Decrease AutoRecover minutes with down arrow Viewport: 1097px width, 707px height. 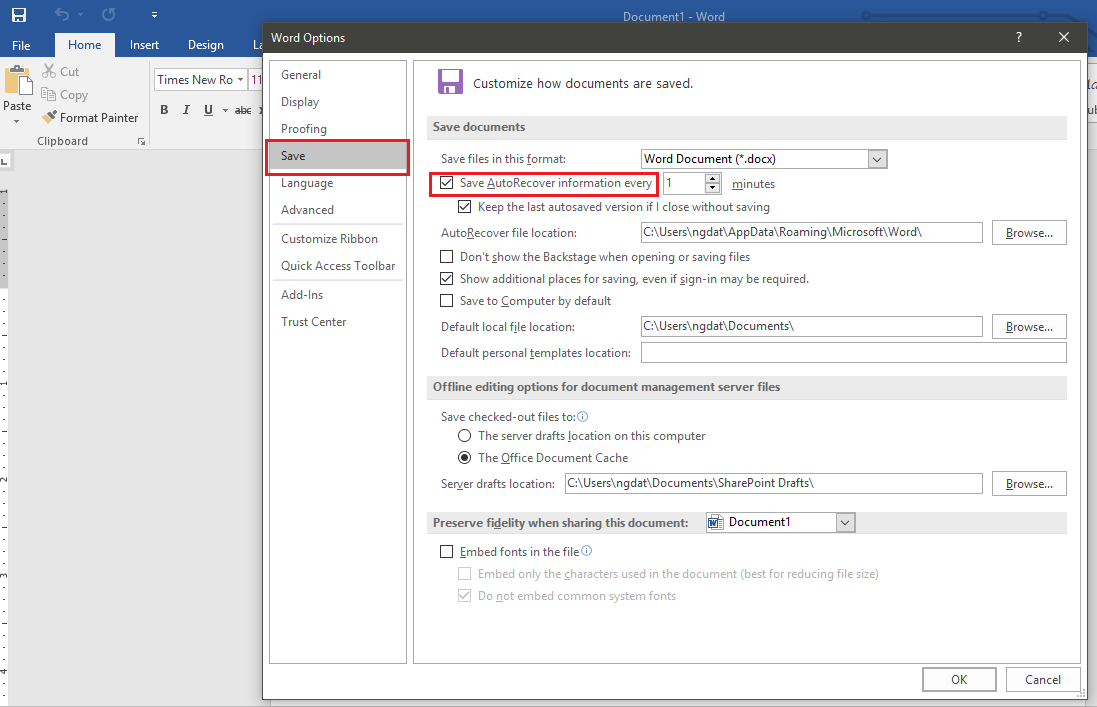[x=712, y=188]
